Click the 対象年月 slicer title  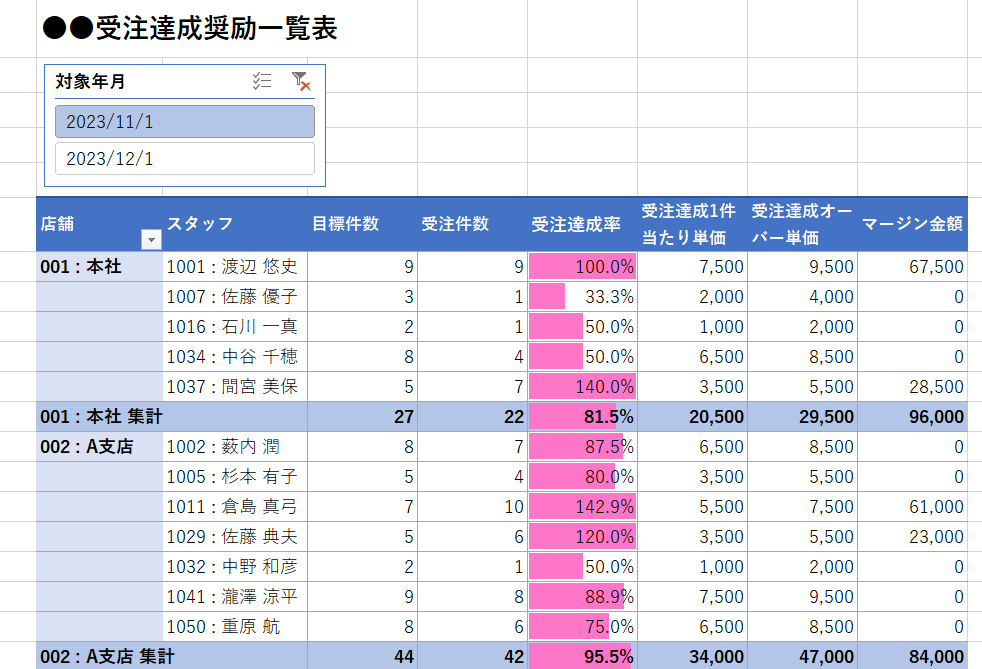tap(91, 81)
